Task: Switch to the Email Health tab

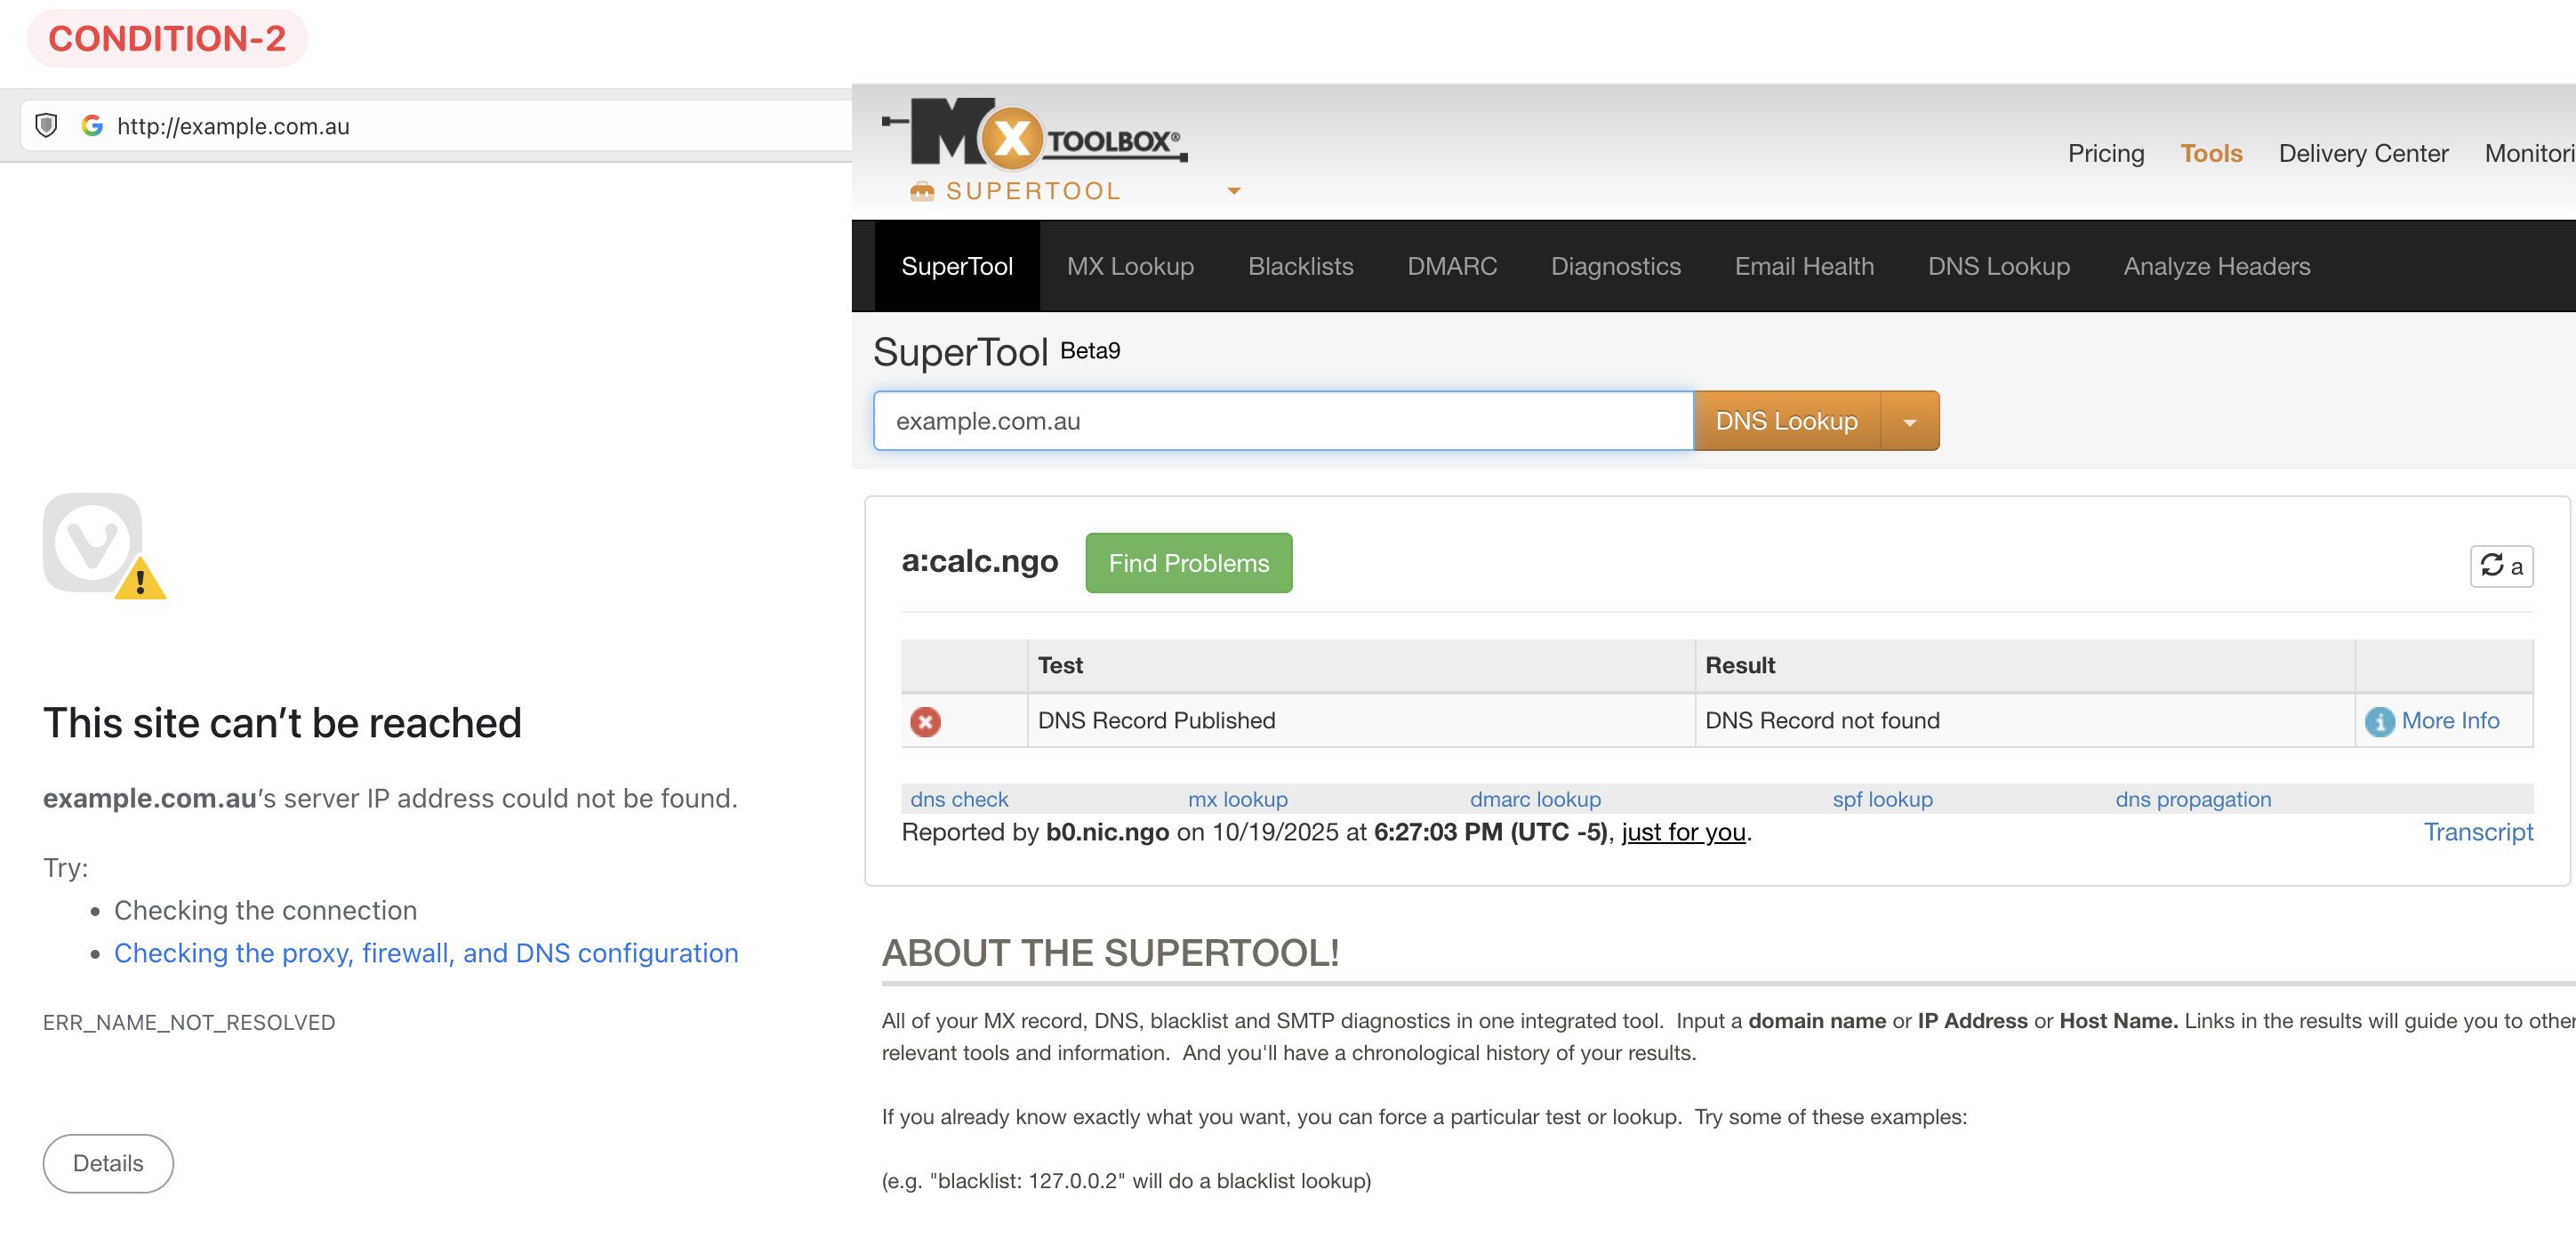Action: point(1803,266)
